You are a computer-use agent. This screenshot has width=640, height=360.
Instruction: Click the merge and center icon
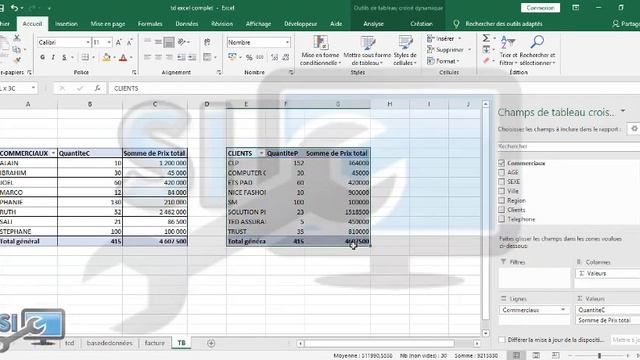207,57
